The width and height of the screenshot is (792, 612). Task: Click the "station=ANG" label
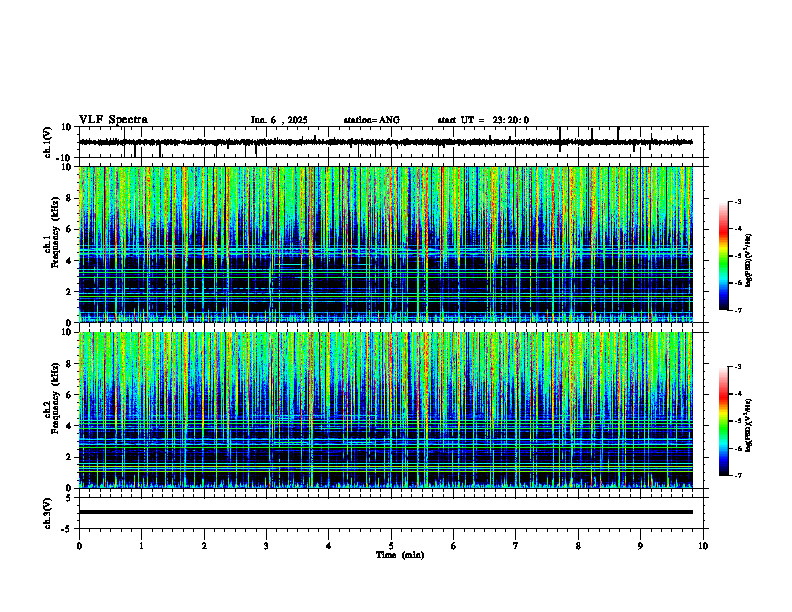click(372, 120)
